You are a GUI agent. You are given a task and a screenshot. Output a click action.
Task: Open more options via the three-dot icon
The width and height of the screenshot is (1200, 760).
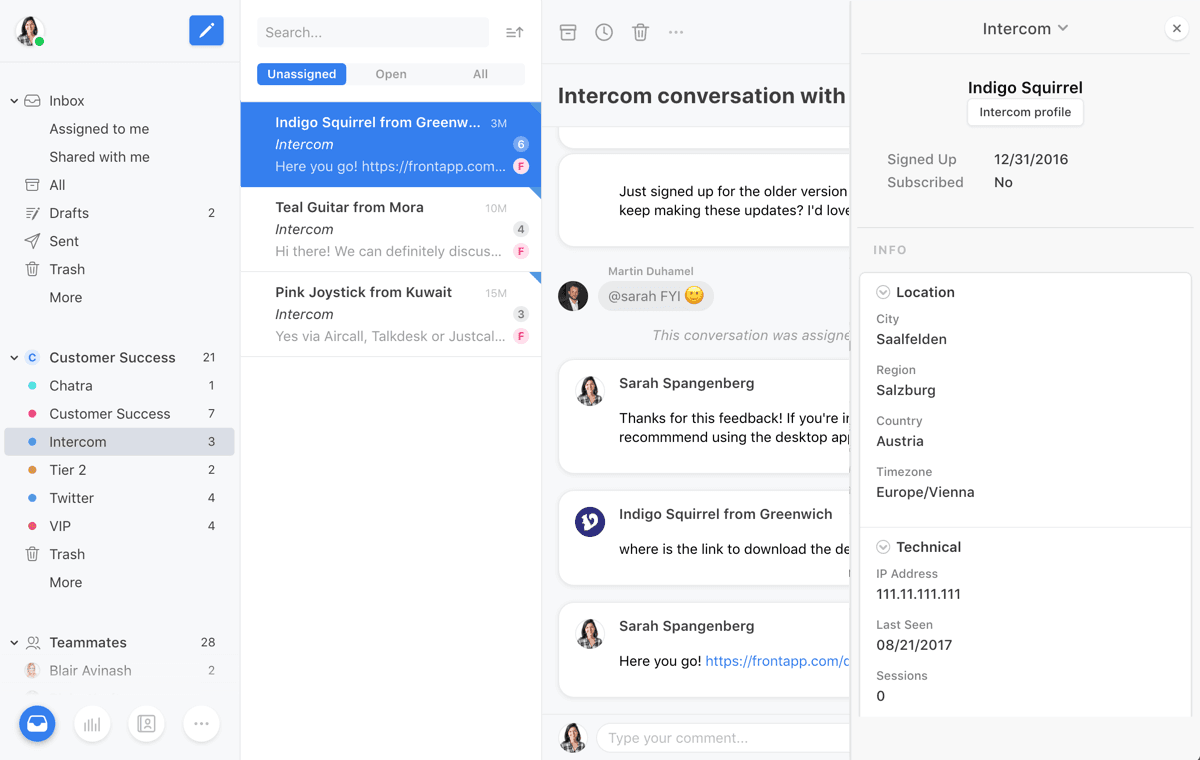pyautogui.click(x=675, y=32)
